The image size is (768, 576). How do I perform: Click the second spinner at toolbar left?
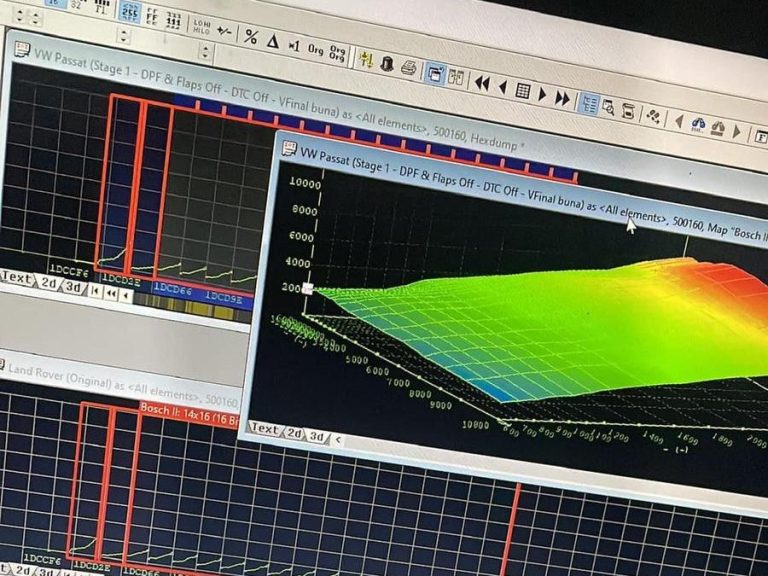click(35, 19)
